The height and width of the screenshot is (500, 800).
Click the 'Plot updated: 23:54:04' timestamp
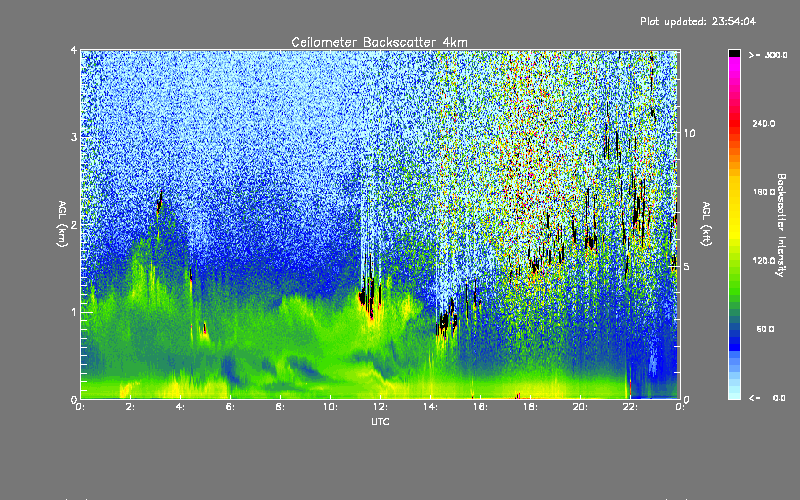698,21
